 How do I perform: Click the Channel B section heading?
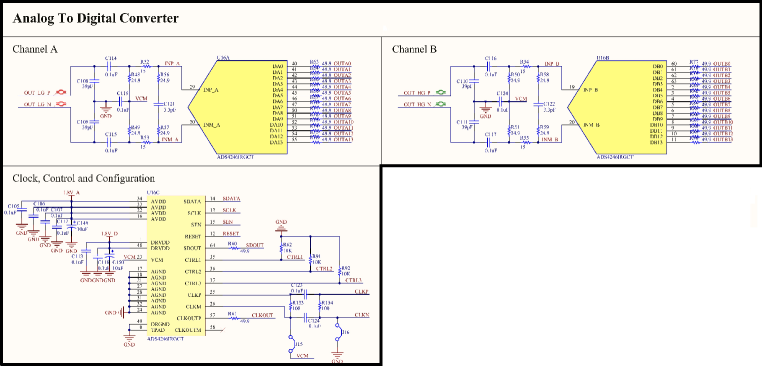pyautogui.click(x=415, y=49)
